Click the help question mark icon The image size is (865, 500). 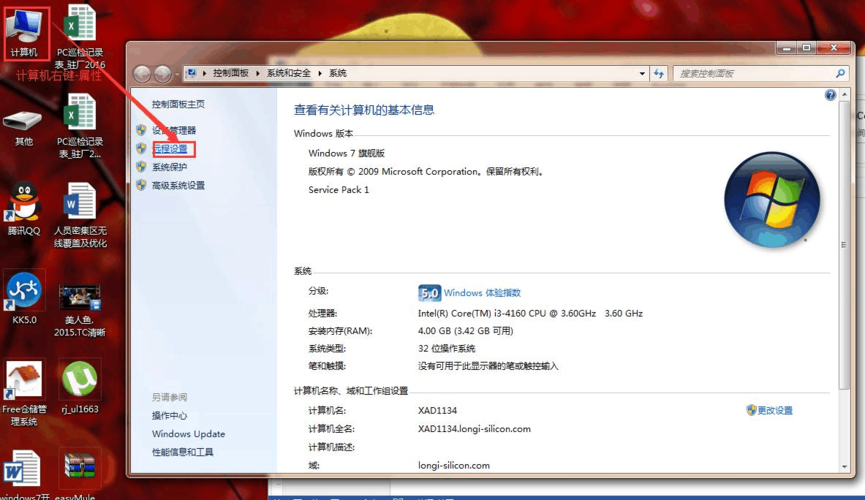pyautogui.click(x=830, y=96)
